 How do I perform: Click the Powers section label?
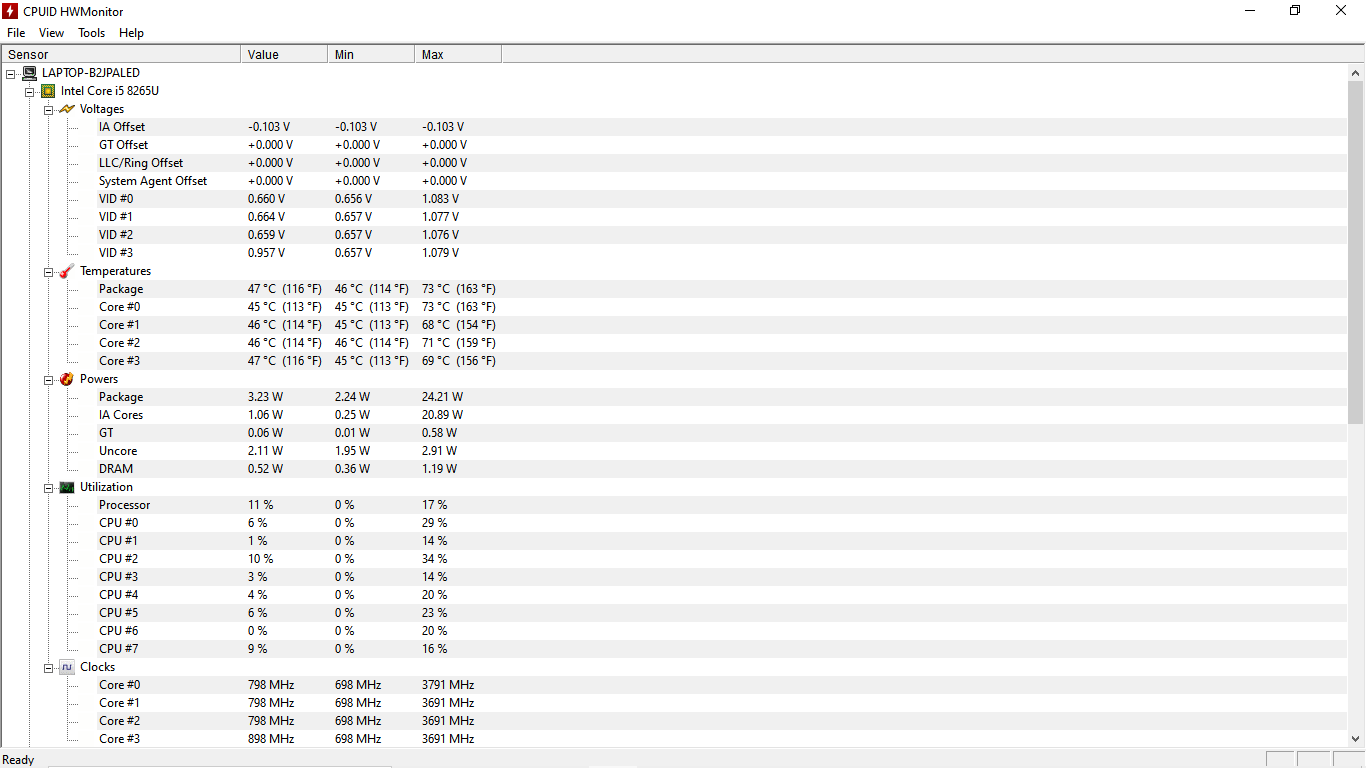[99, 379]
